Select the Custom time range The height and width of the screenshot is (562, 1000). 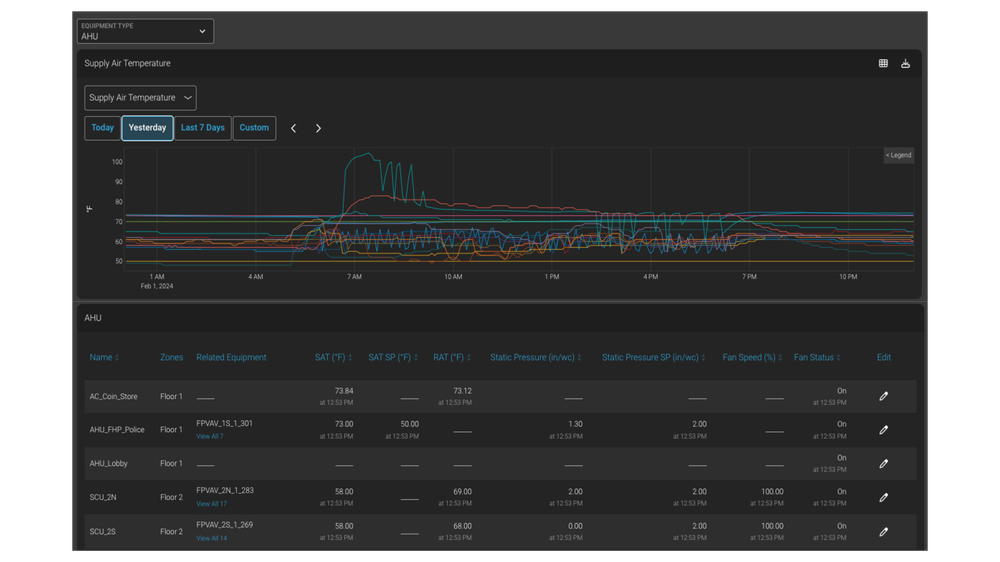click(x=254, y=128)
